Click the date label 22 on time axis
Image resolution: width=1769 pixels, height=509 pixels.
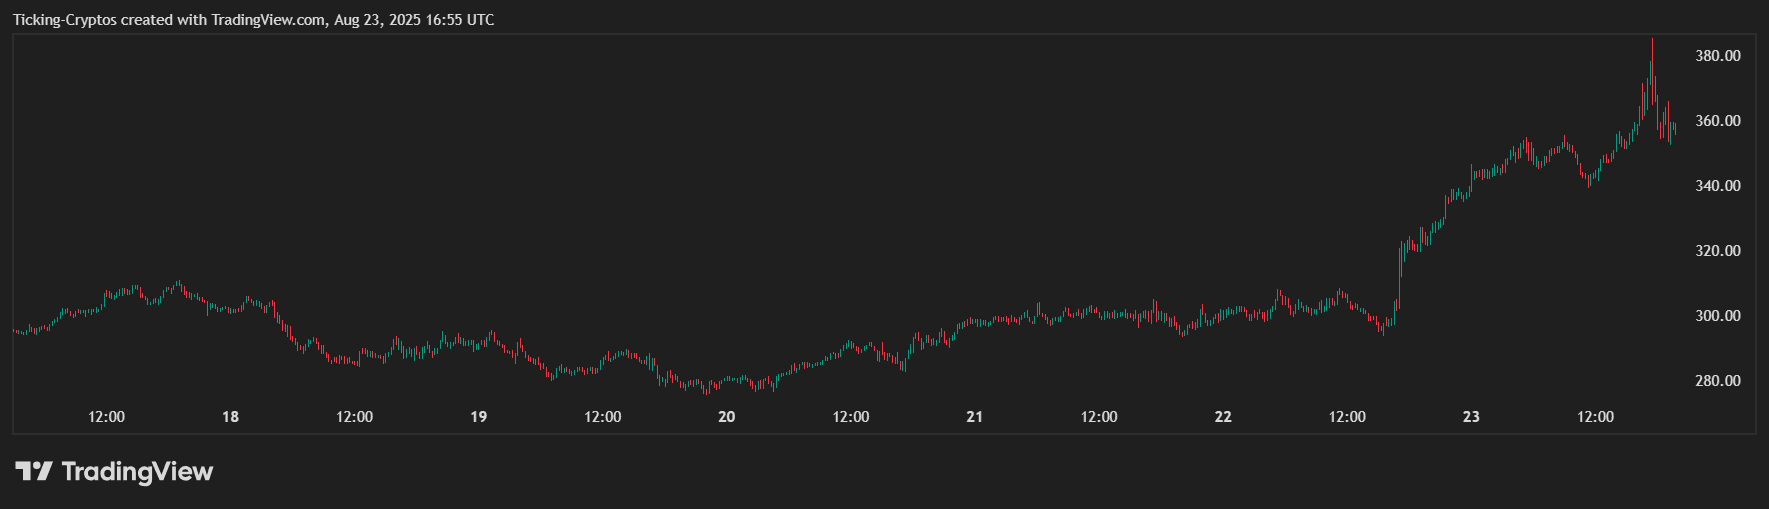[x=1222, y=417]
